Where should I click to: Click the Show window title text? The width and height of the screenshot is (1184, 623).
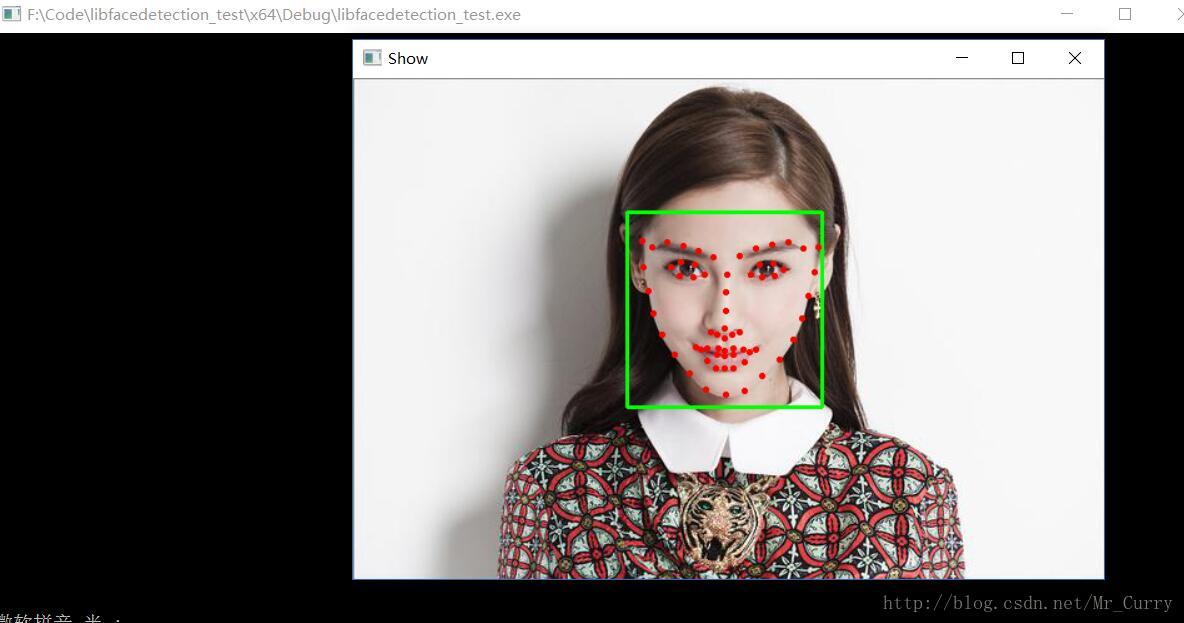[408, 58]
